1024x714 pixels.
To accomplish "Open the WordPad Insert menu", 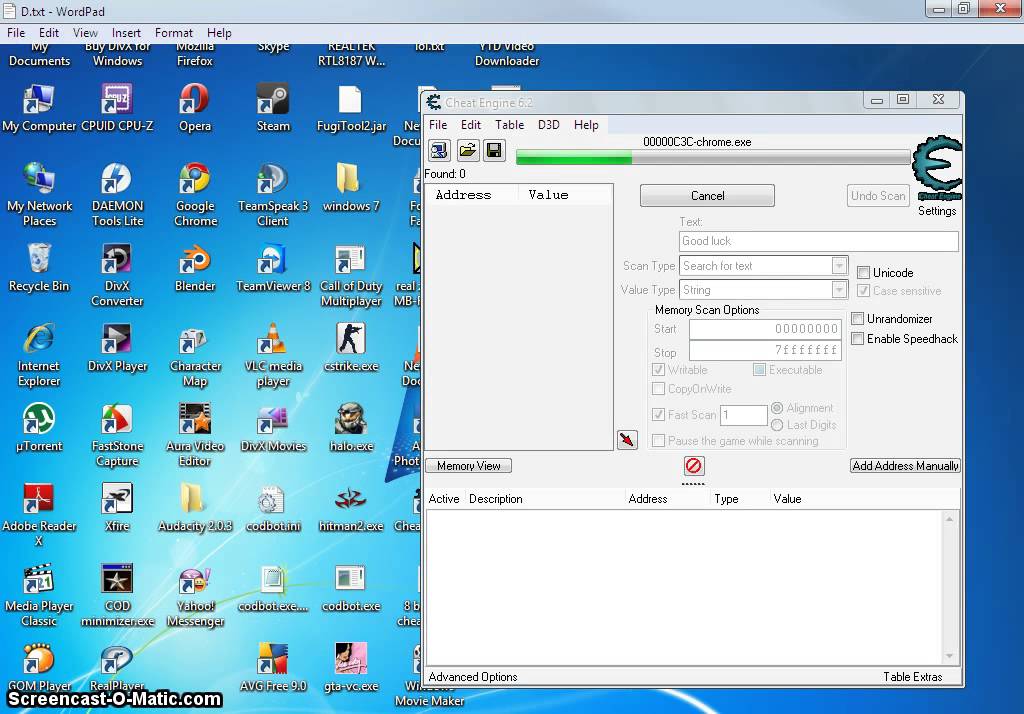I will click(126, 33).
